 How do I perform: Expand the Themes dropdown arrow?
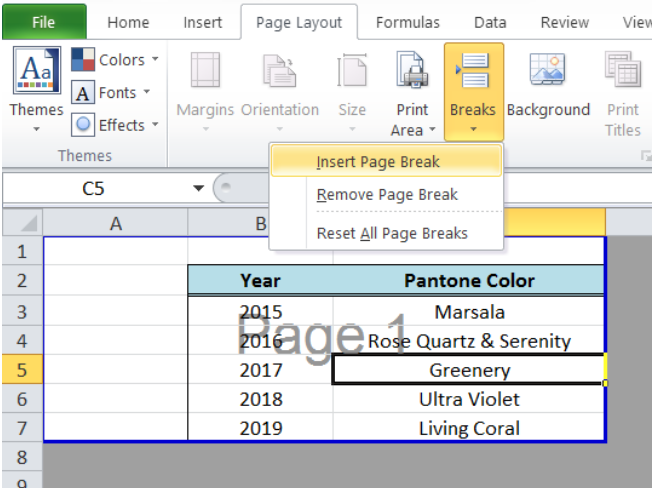(x=37, y=129)
